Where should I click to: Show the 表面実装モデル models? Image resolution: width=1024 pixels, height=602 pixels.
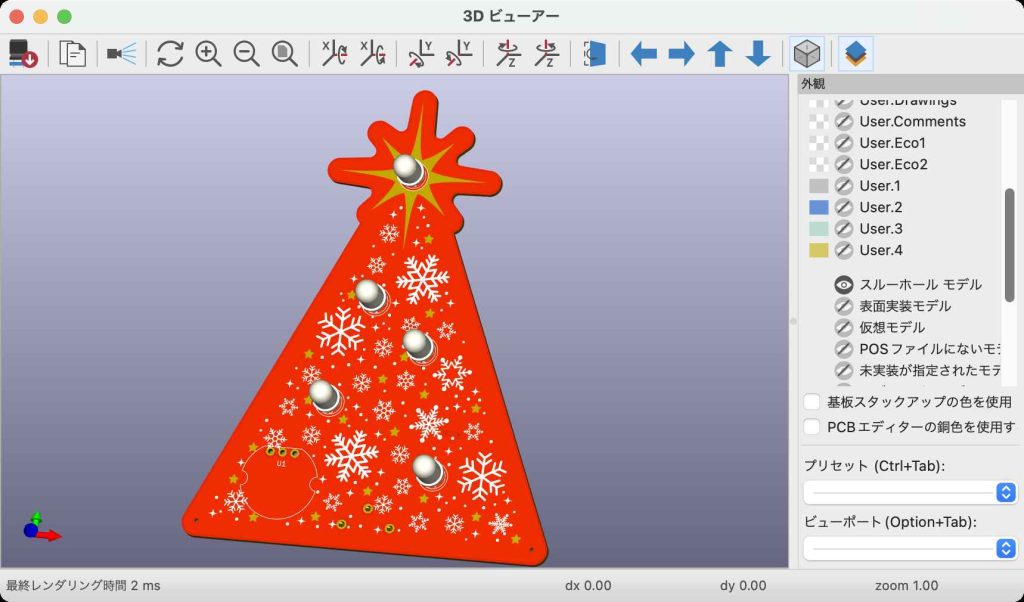point(843,306)
